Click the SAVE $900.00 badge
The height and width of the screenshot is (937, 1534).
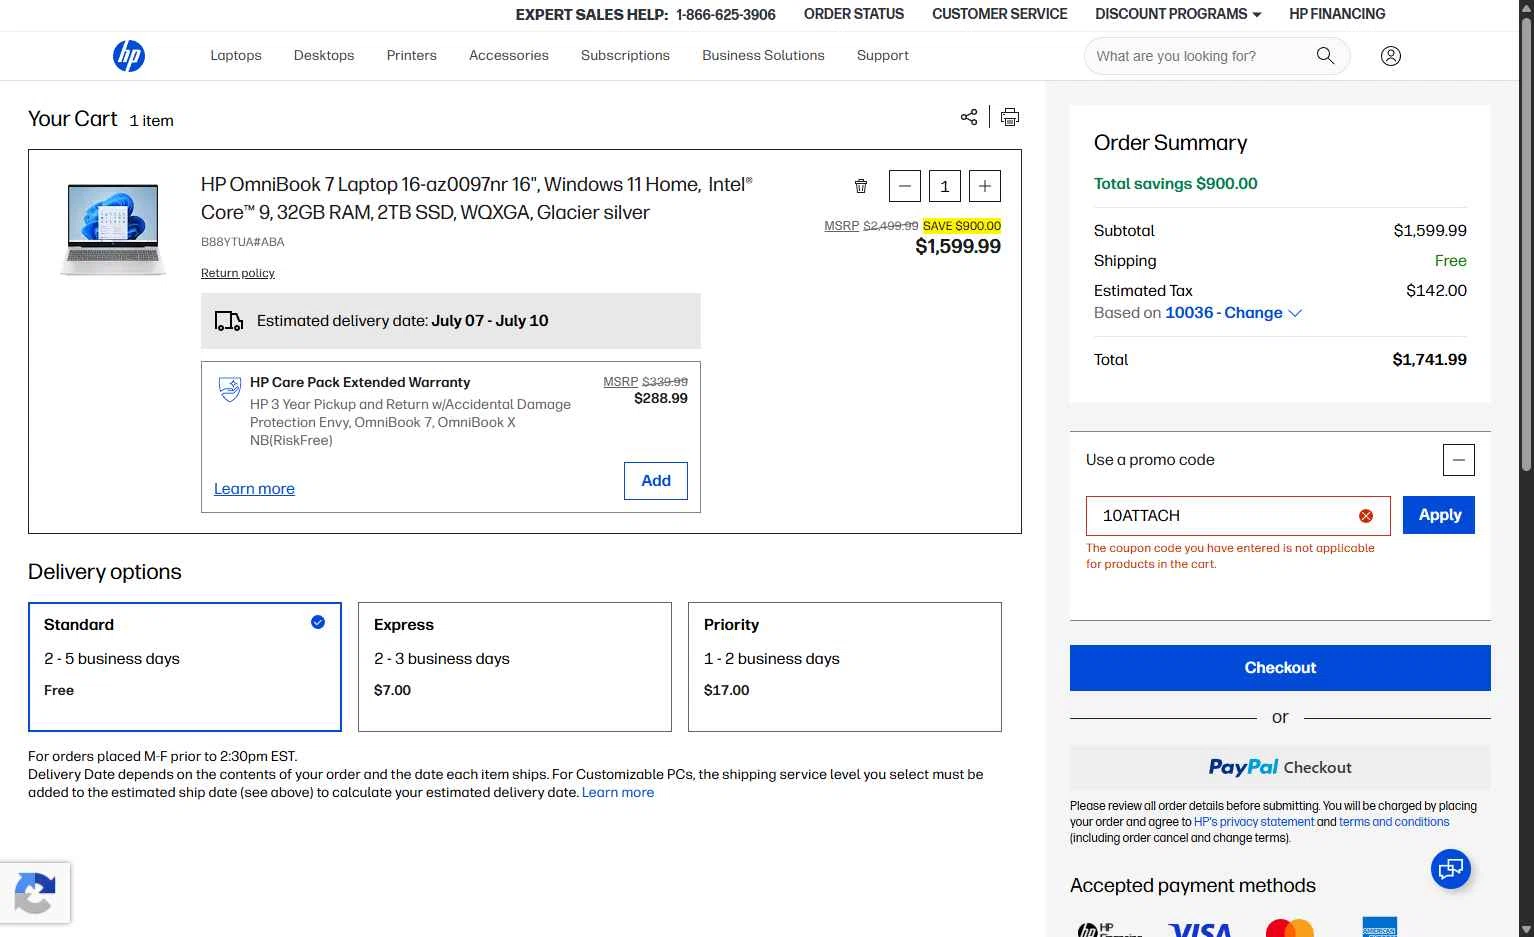(962, 226)
